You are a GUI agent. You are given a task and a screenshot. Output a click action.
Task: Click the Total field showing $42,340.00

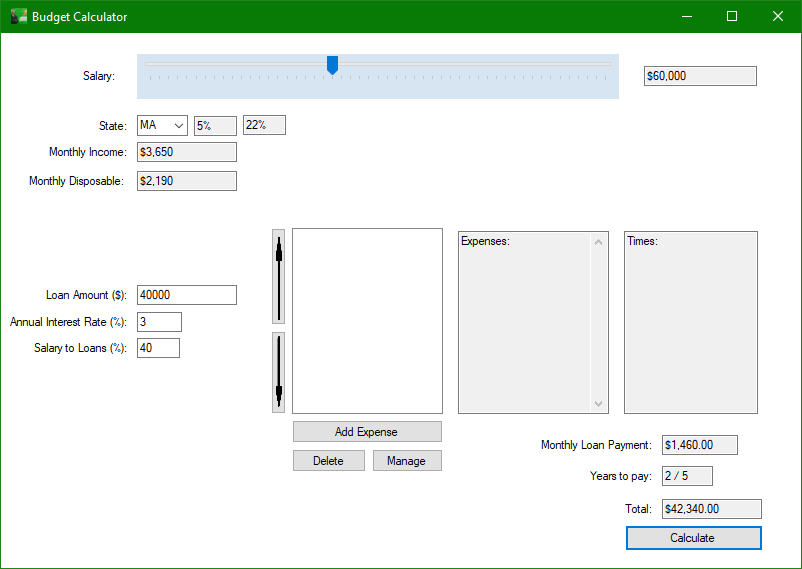[x=711, y=509]
